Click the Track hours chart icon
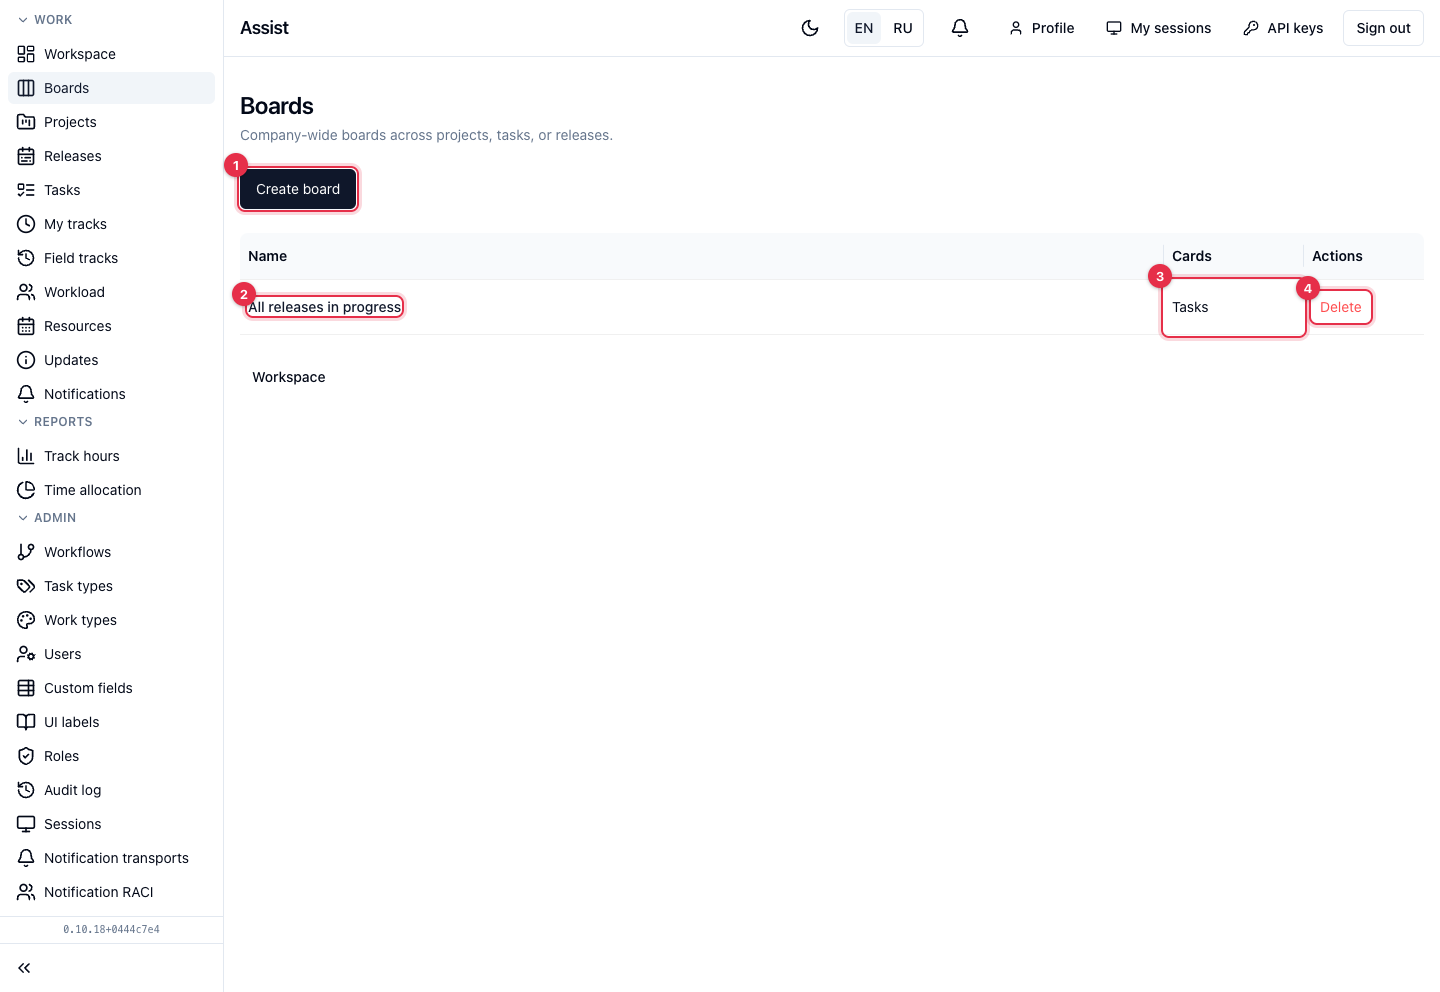 pyautogui.click(x=26, y=456)
